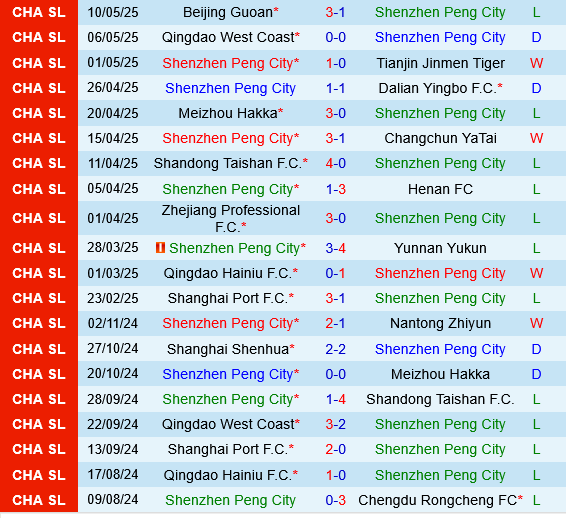566x518 pixels.
Task: Open Yunnan Yukun team link
Action: [440, 248]
